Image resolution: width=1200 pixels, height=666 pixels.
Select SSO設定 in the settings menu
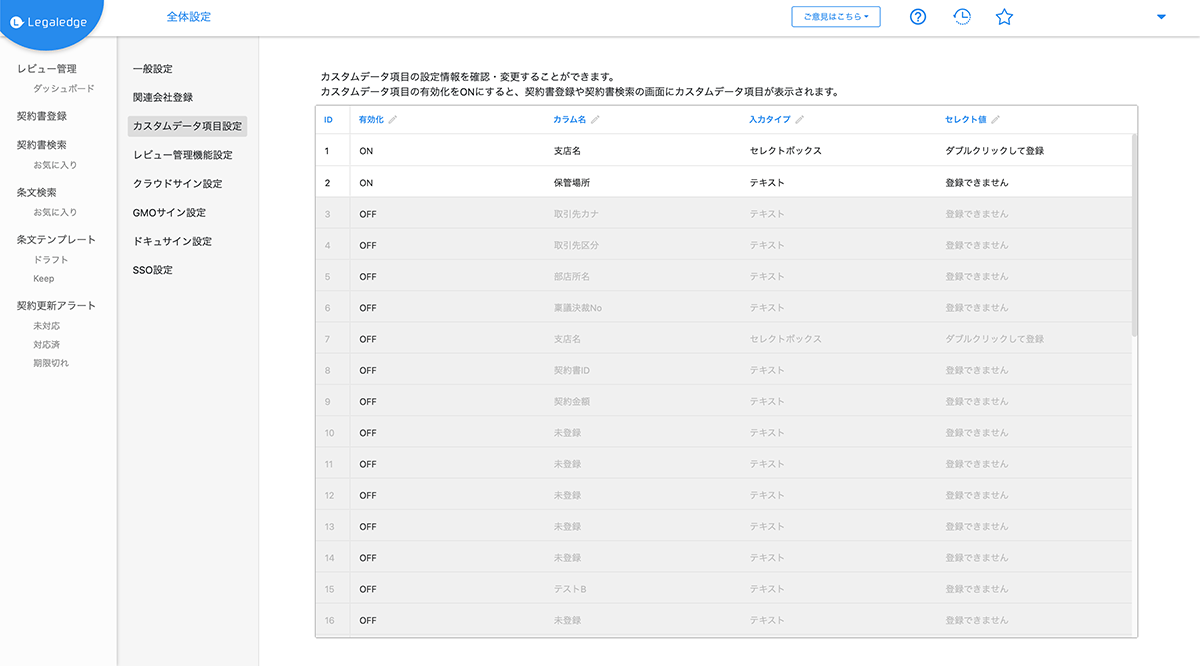(153, 270)
